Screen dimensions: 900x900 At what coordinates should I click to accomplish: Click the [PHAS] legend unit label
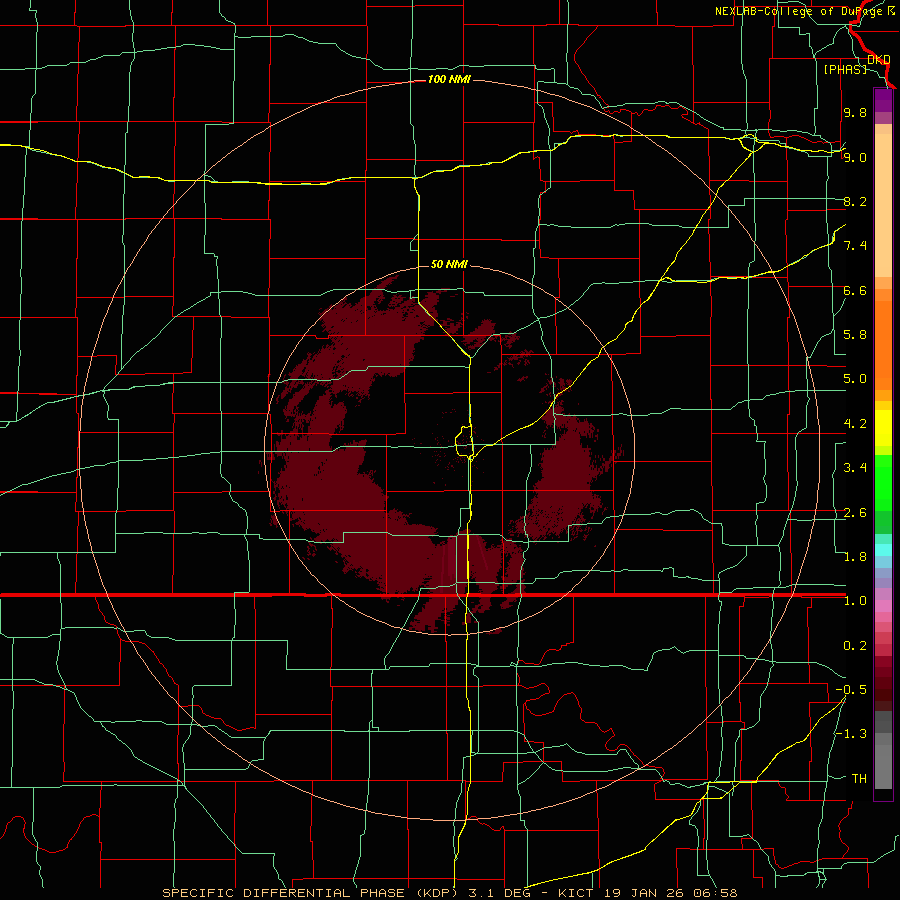(845, 69)
